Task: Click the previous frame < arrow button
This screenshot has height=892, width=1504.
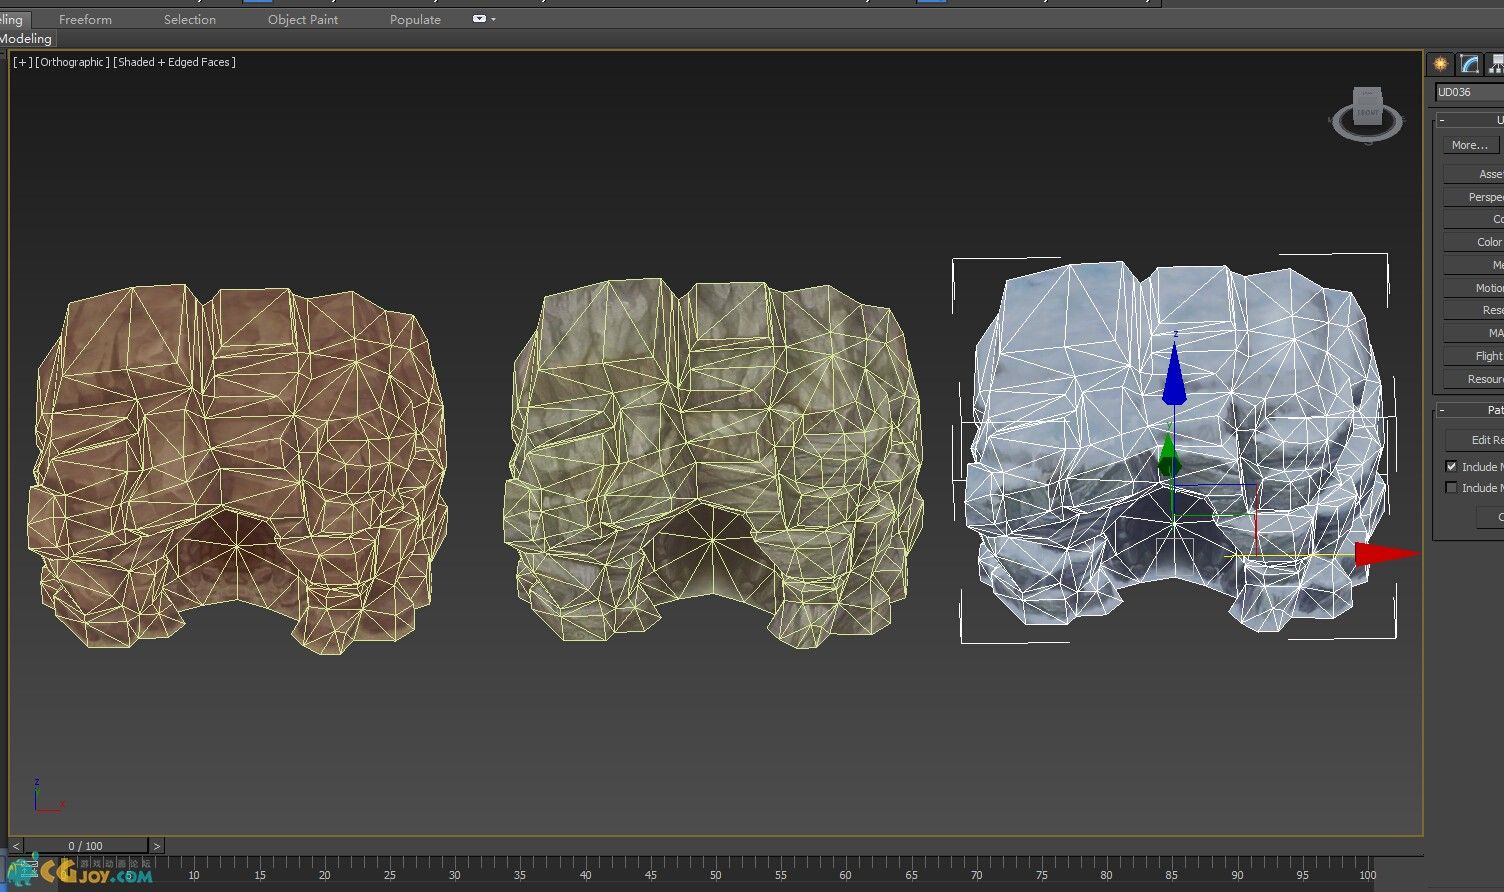Action: [15, 846]
